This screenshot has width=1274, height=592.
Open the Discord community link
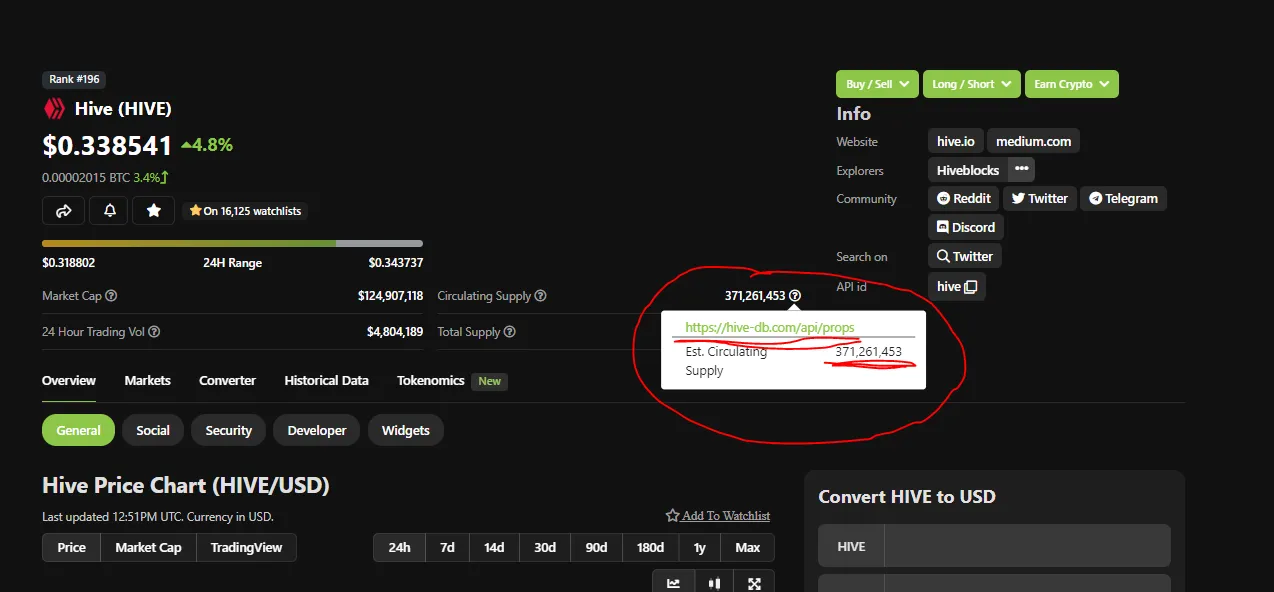(967, 227)
